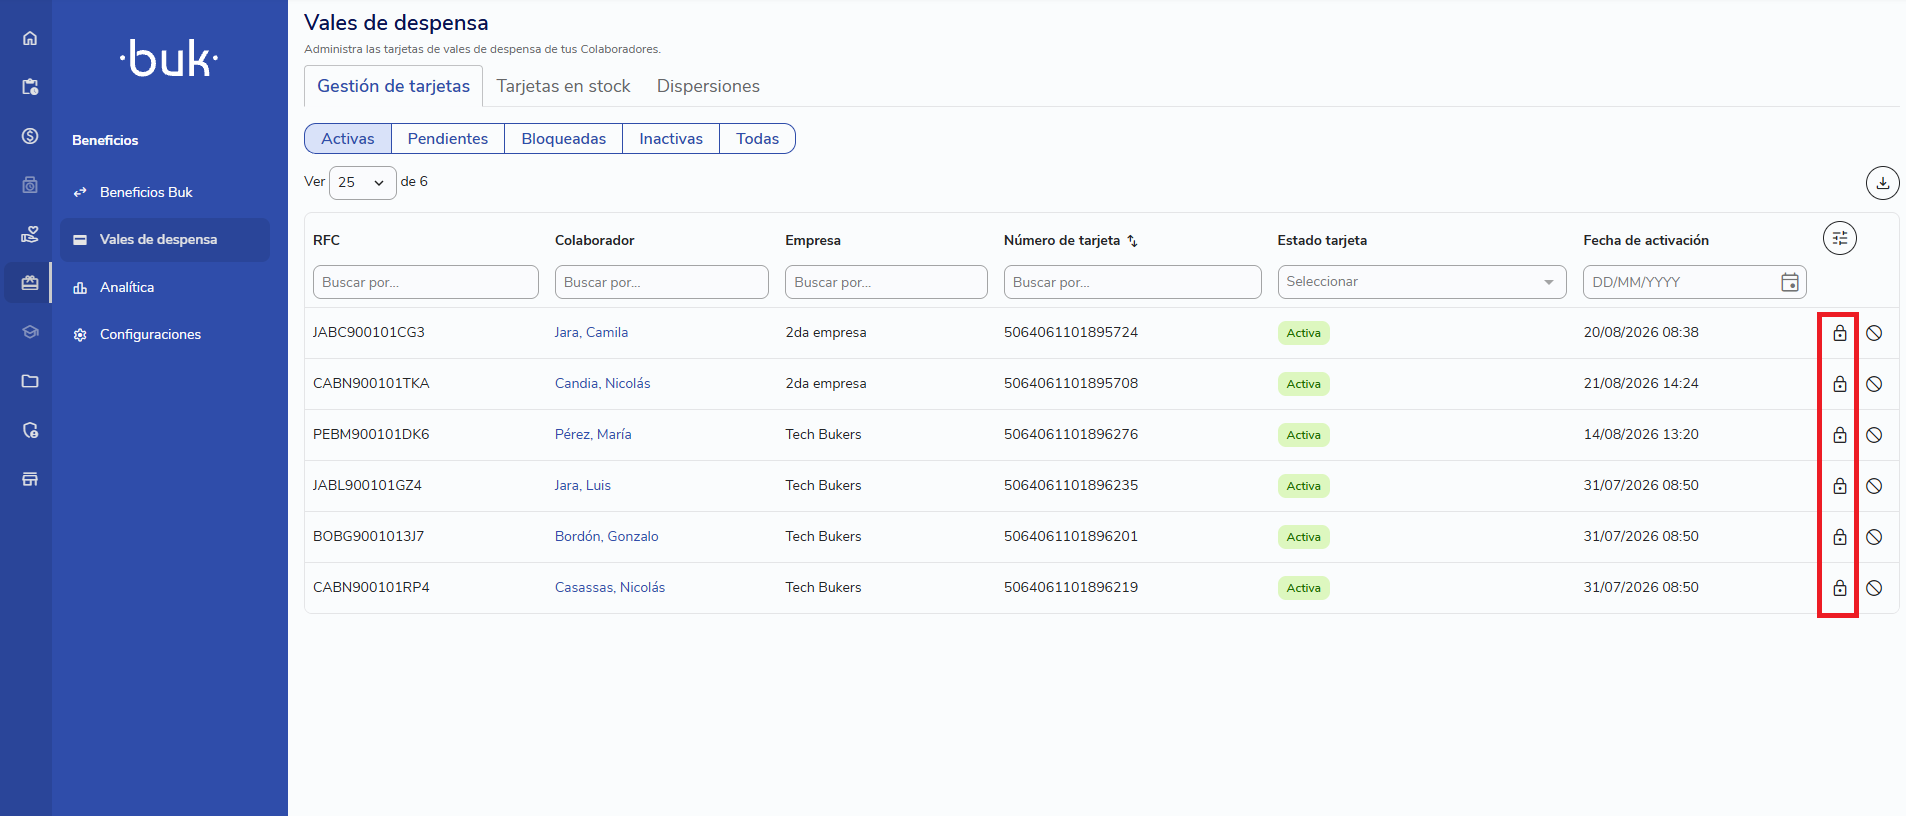The image size is (1906, 816).
Task: Select card number 5064061101895708
Action: [1071, 383]
